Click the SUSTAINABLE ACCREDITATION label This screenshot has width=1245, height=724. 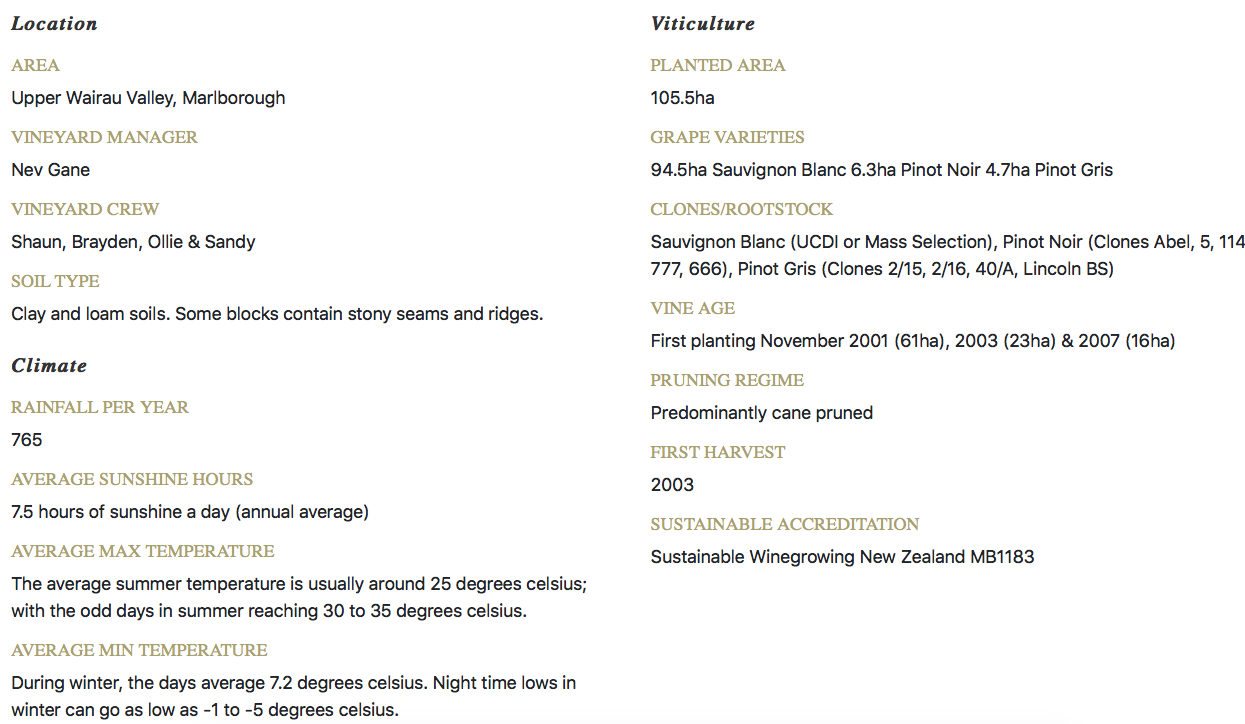pyautogui.click(x=784, y=525)
